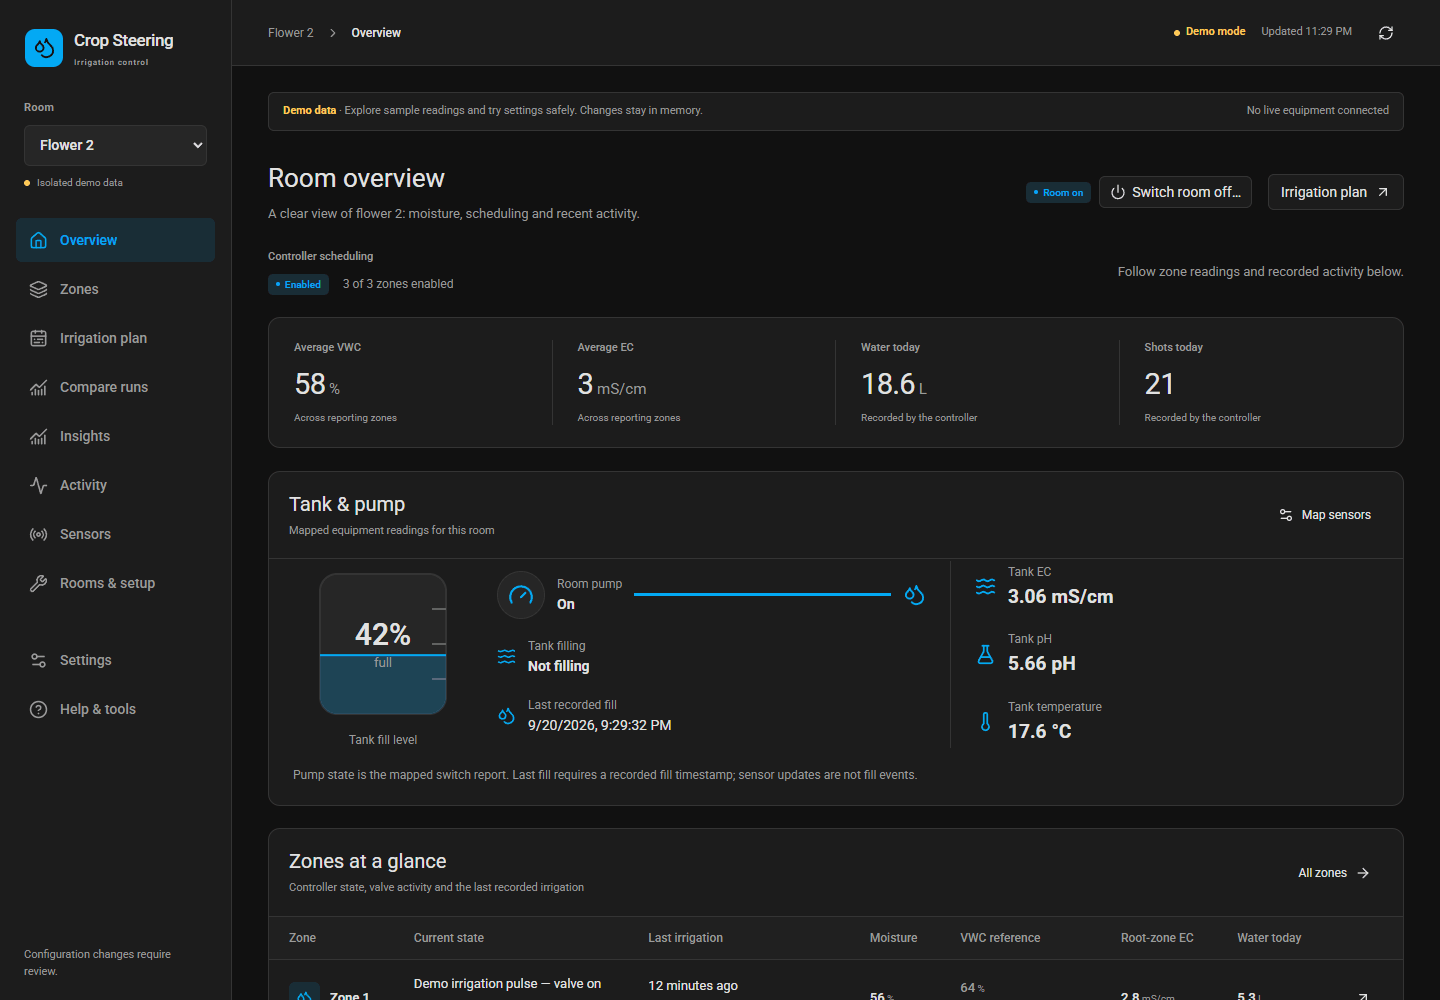Open Irrigation plan from the sidebar
Screen dimensions: 1440x1000
point(115,338)
